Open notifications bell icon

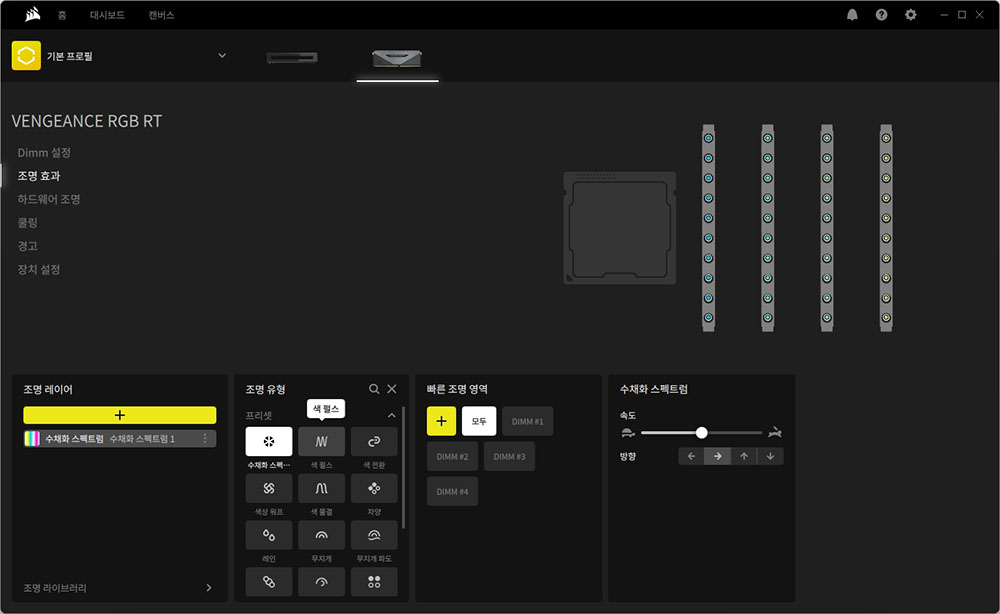tap(852, 15)
